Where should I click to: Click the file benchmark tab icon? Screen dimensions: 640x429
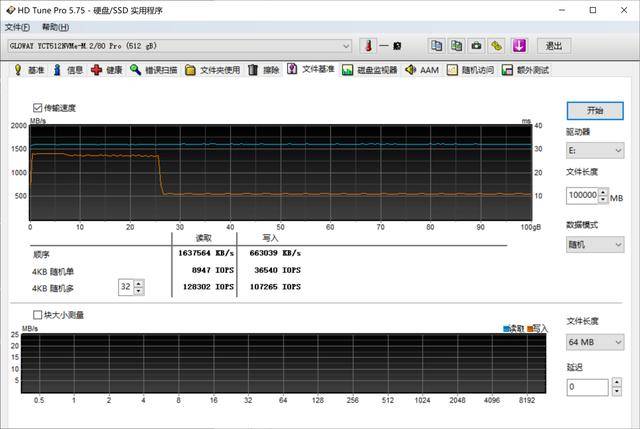(x=292, y=69)
